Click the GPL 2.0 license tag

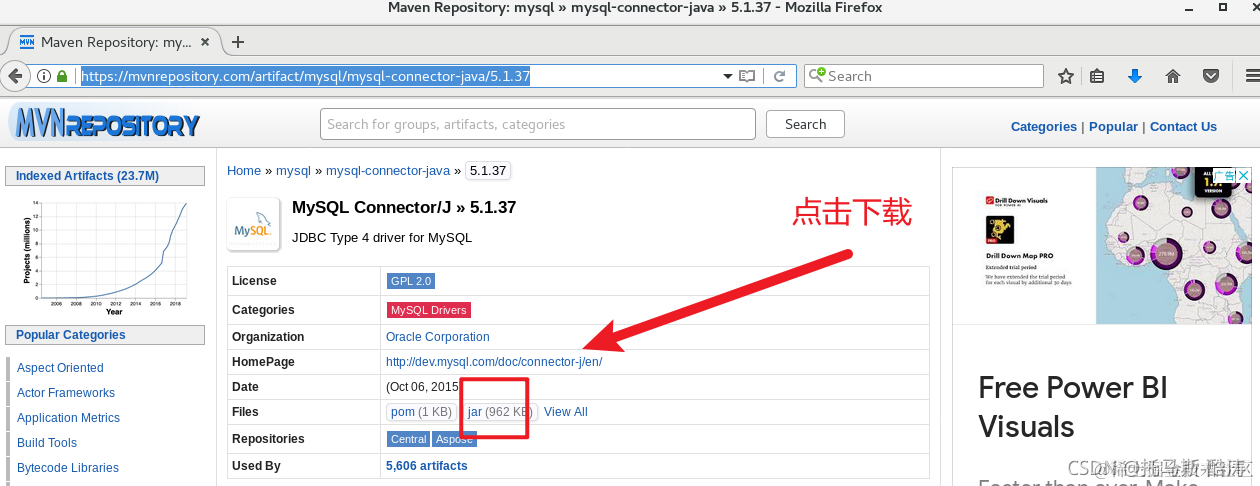click(x=411, y=281)
